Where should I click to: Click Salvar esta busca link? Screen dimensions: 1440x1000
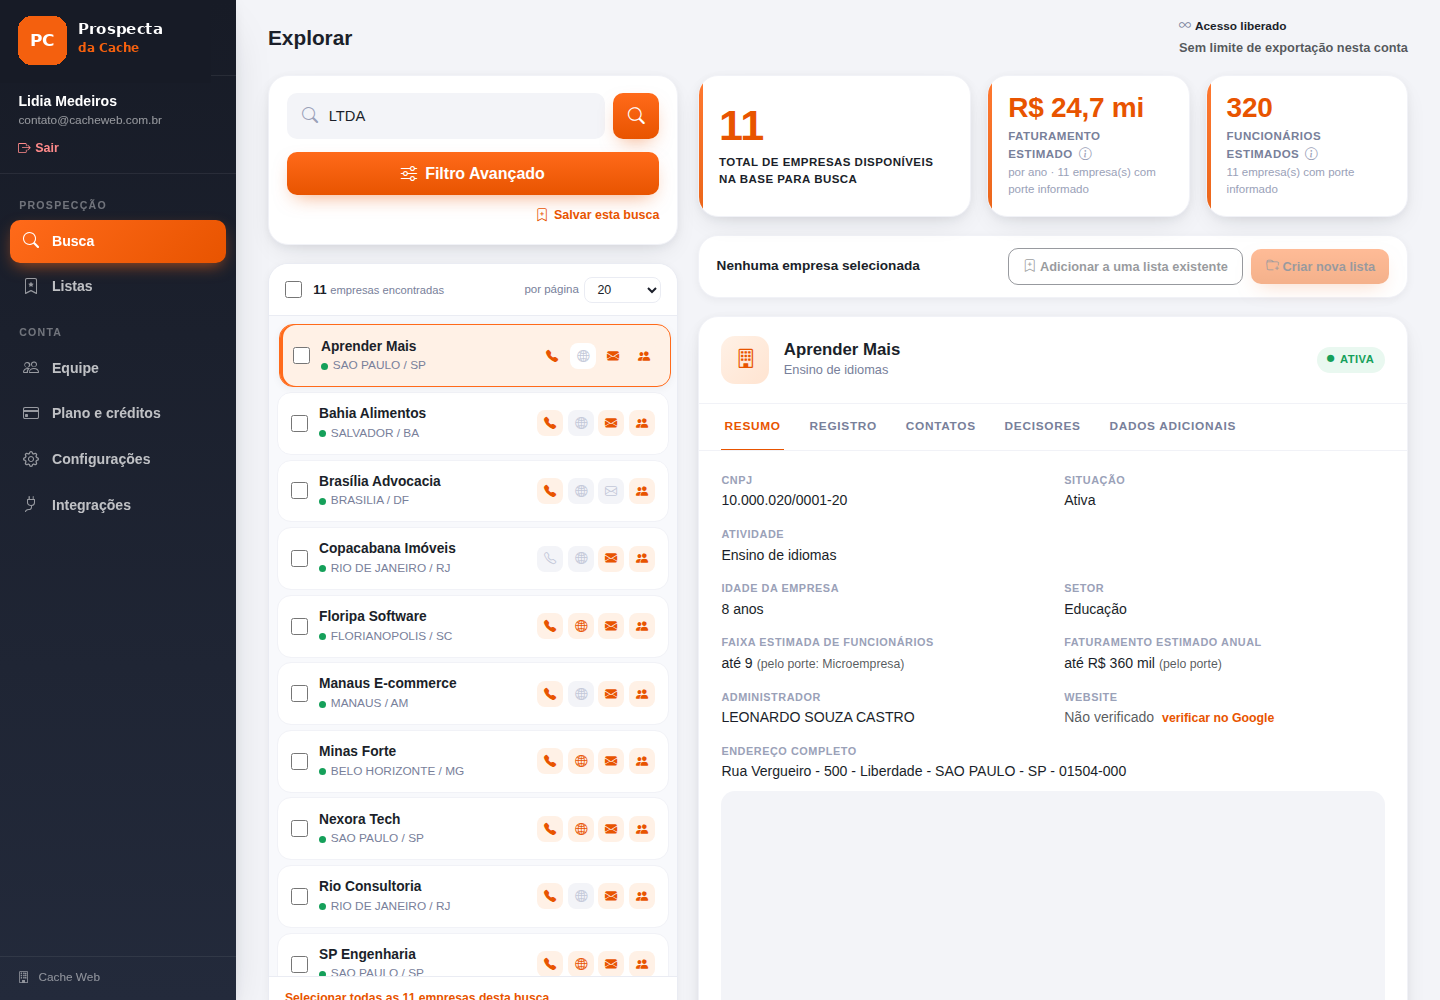coord(598,215)
